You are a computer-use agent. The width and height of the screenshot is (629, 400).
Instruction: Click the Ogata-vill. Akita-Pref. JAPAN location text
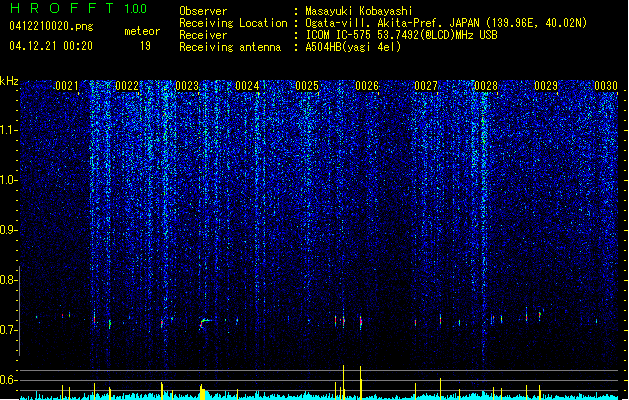pos(446,23)
